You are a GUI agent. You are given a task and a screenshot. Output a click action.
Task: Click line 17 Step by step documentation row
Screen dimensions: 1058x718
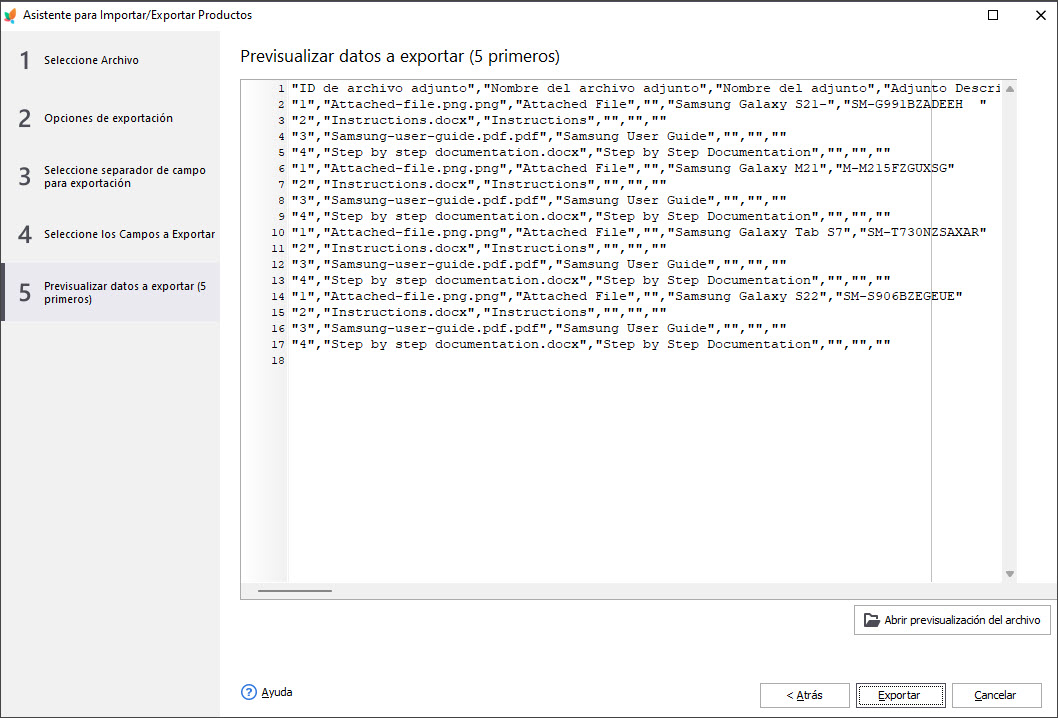[x=591, y=344]
